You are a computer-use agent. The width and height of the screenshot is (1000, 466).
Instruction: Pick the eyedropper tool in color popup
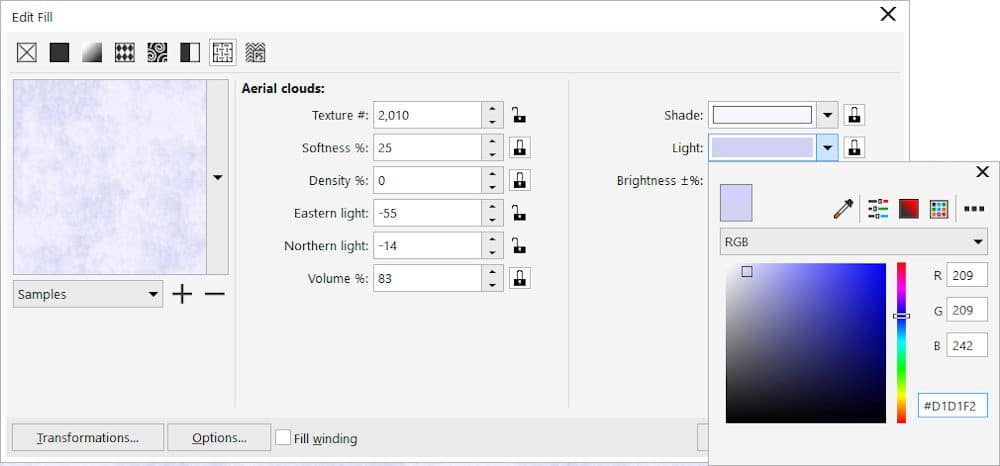coord(845,209)
